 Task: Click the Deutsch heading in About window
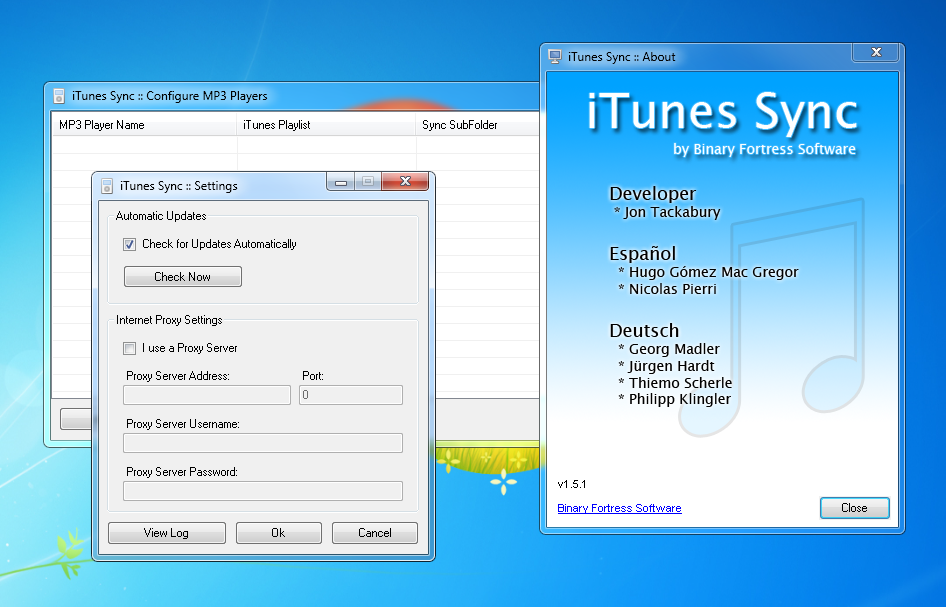(644, 331)
